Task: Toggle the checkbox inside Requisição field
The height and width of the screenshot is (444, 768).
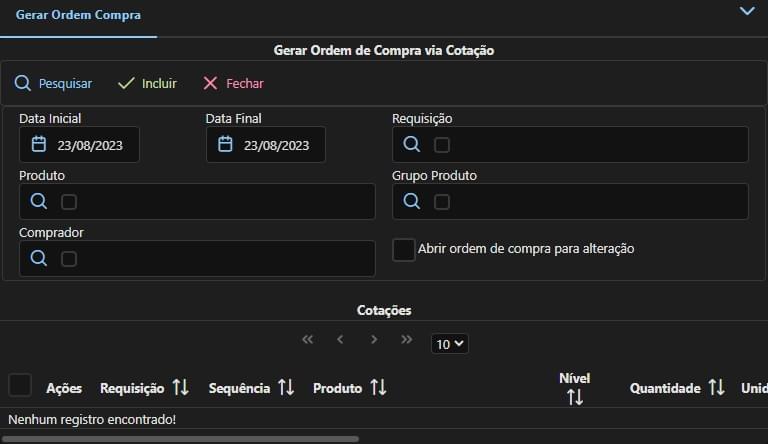Action: click(x=442, y=145)
